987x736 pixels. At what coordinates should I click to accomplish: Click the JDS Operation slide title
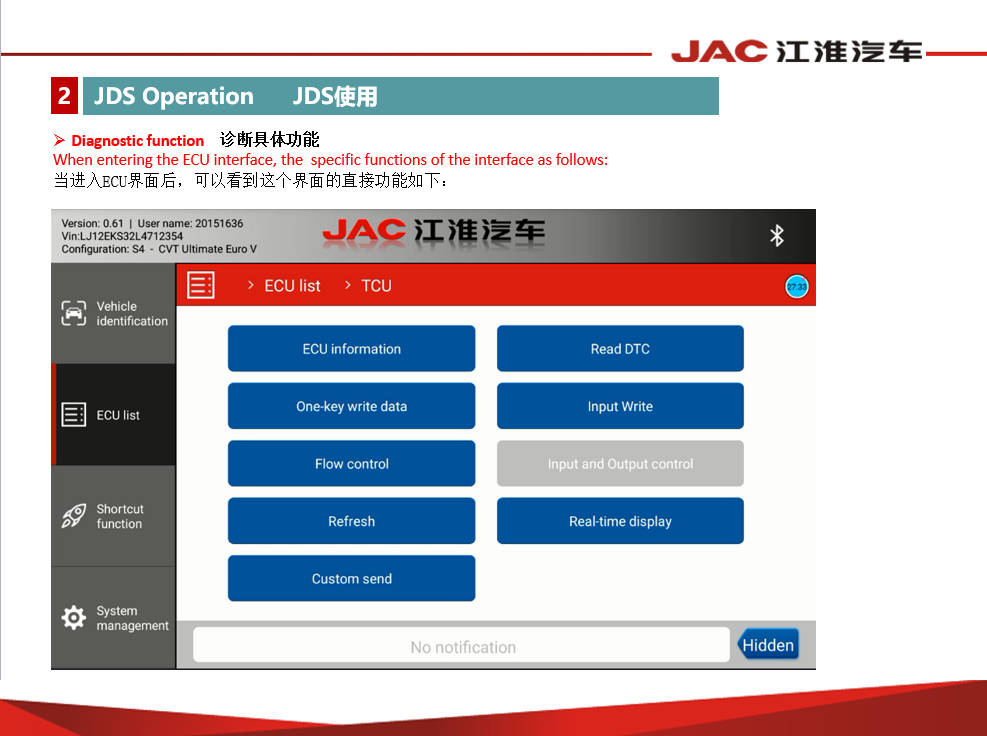point(174,96)
